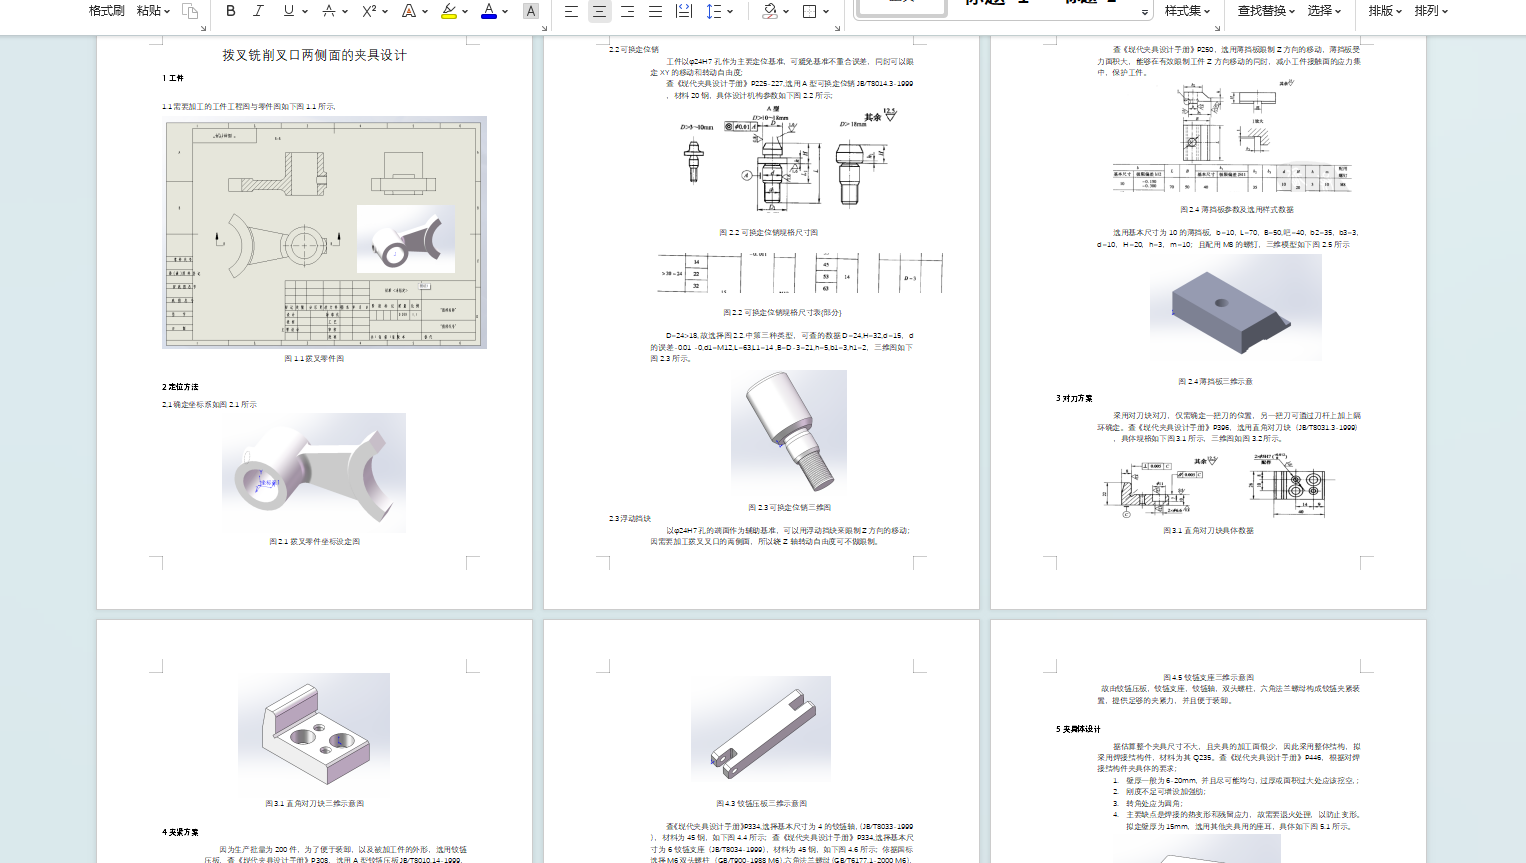Image resolution: width=1526 pixels, height=863 pixels.
Task: Open the clipboard dialog launcher
Action: point(203,28)
